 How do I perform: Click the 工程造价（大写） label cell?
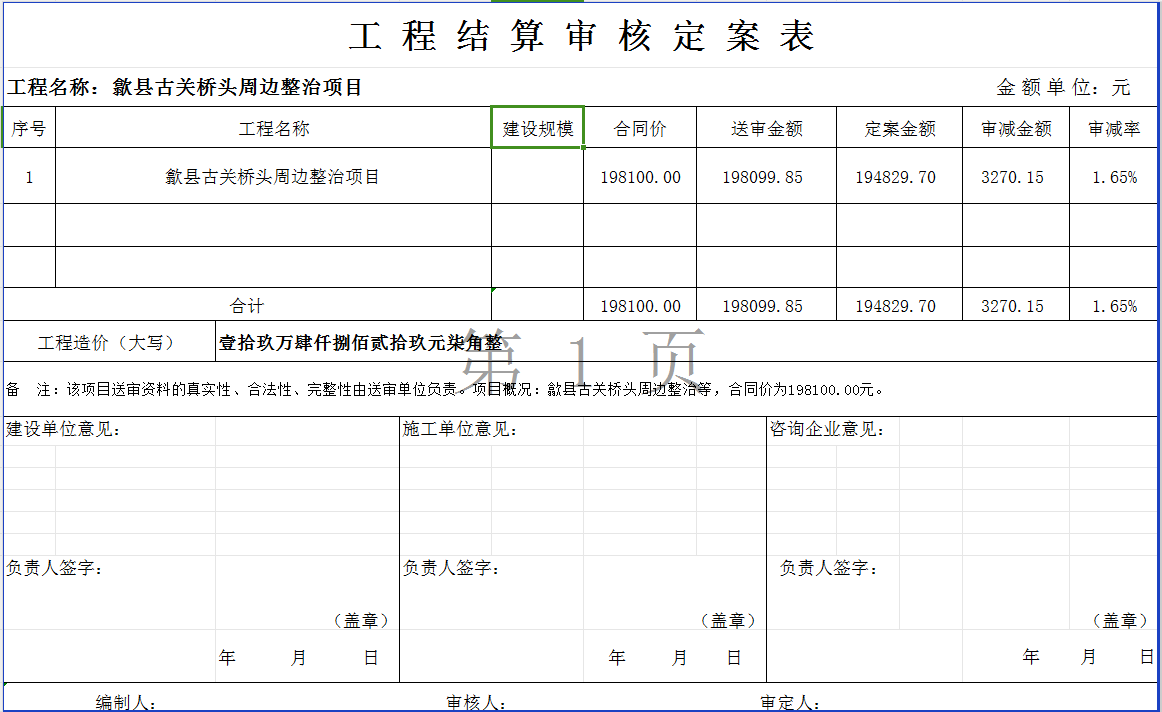tap(107, 343)
